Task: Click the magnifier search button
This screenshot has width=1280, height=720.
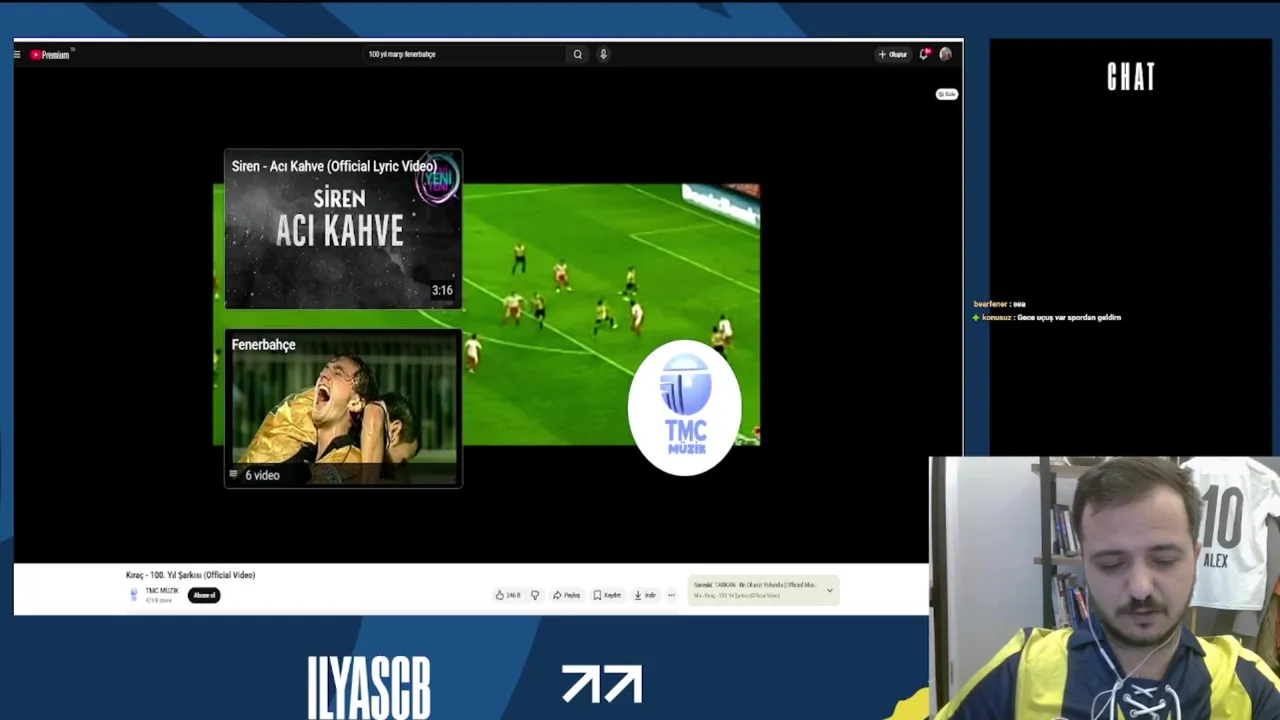Action: coord(577,55)
